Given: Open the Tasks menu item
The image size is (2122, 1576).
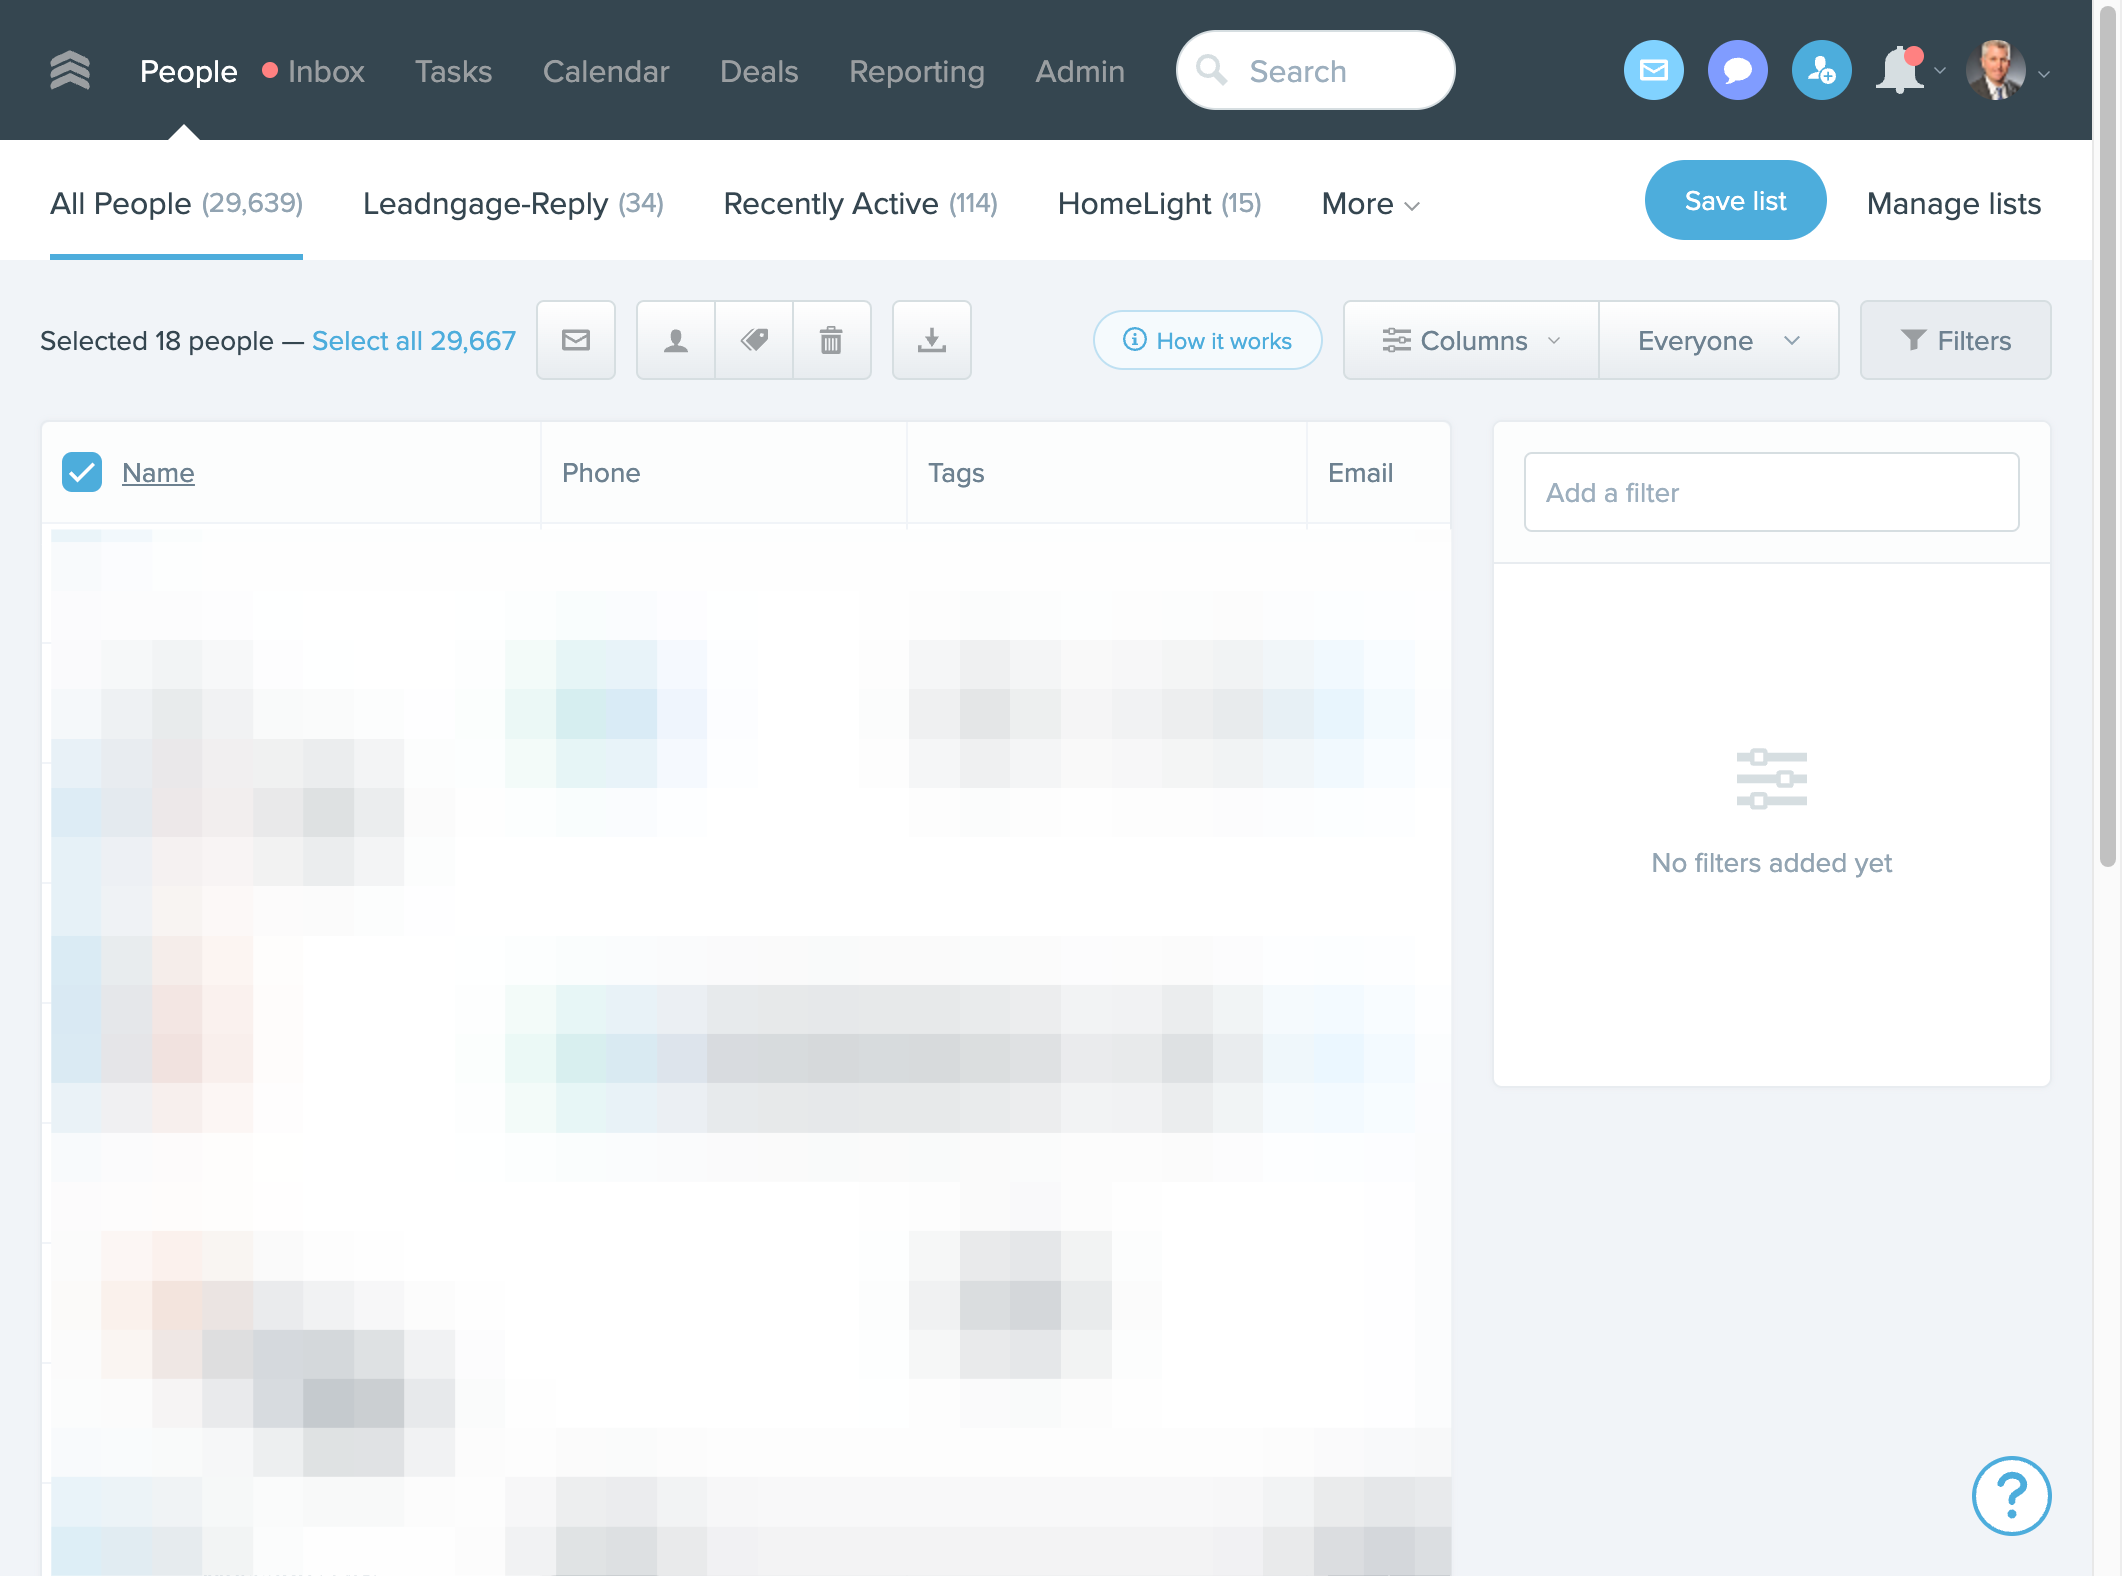Looking at the screenshot, I should click(x=453, y=71).
